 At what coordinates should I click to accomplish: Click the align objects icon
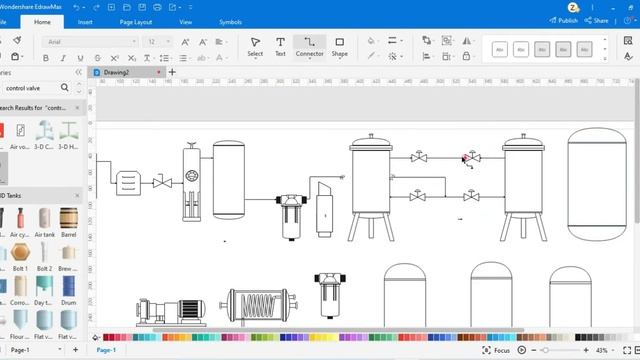pos(427,56)
